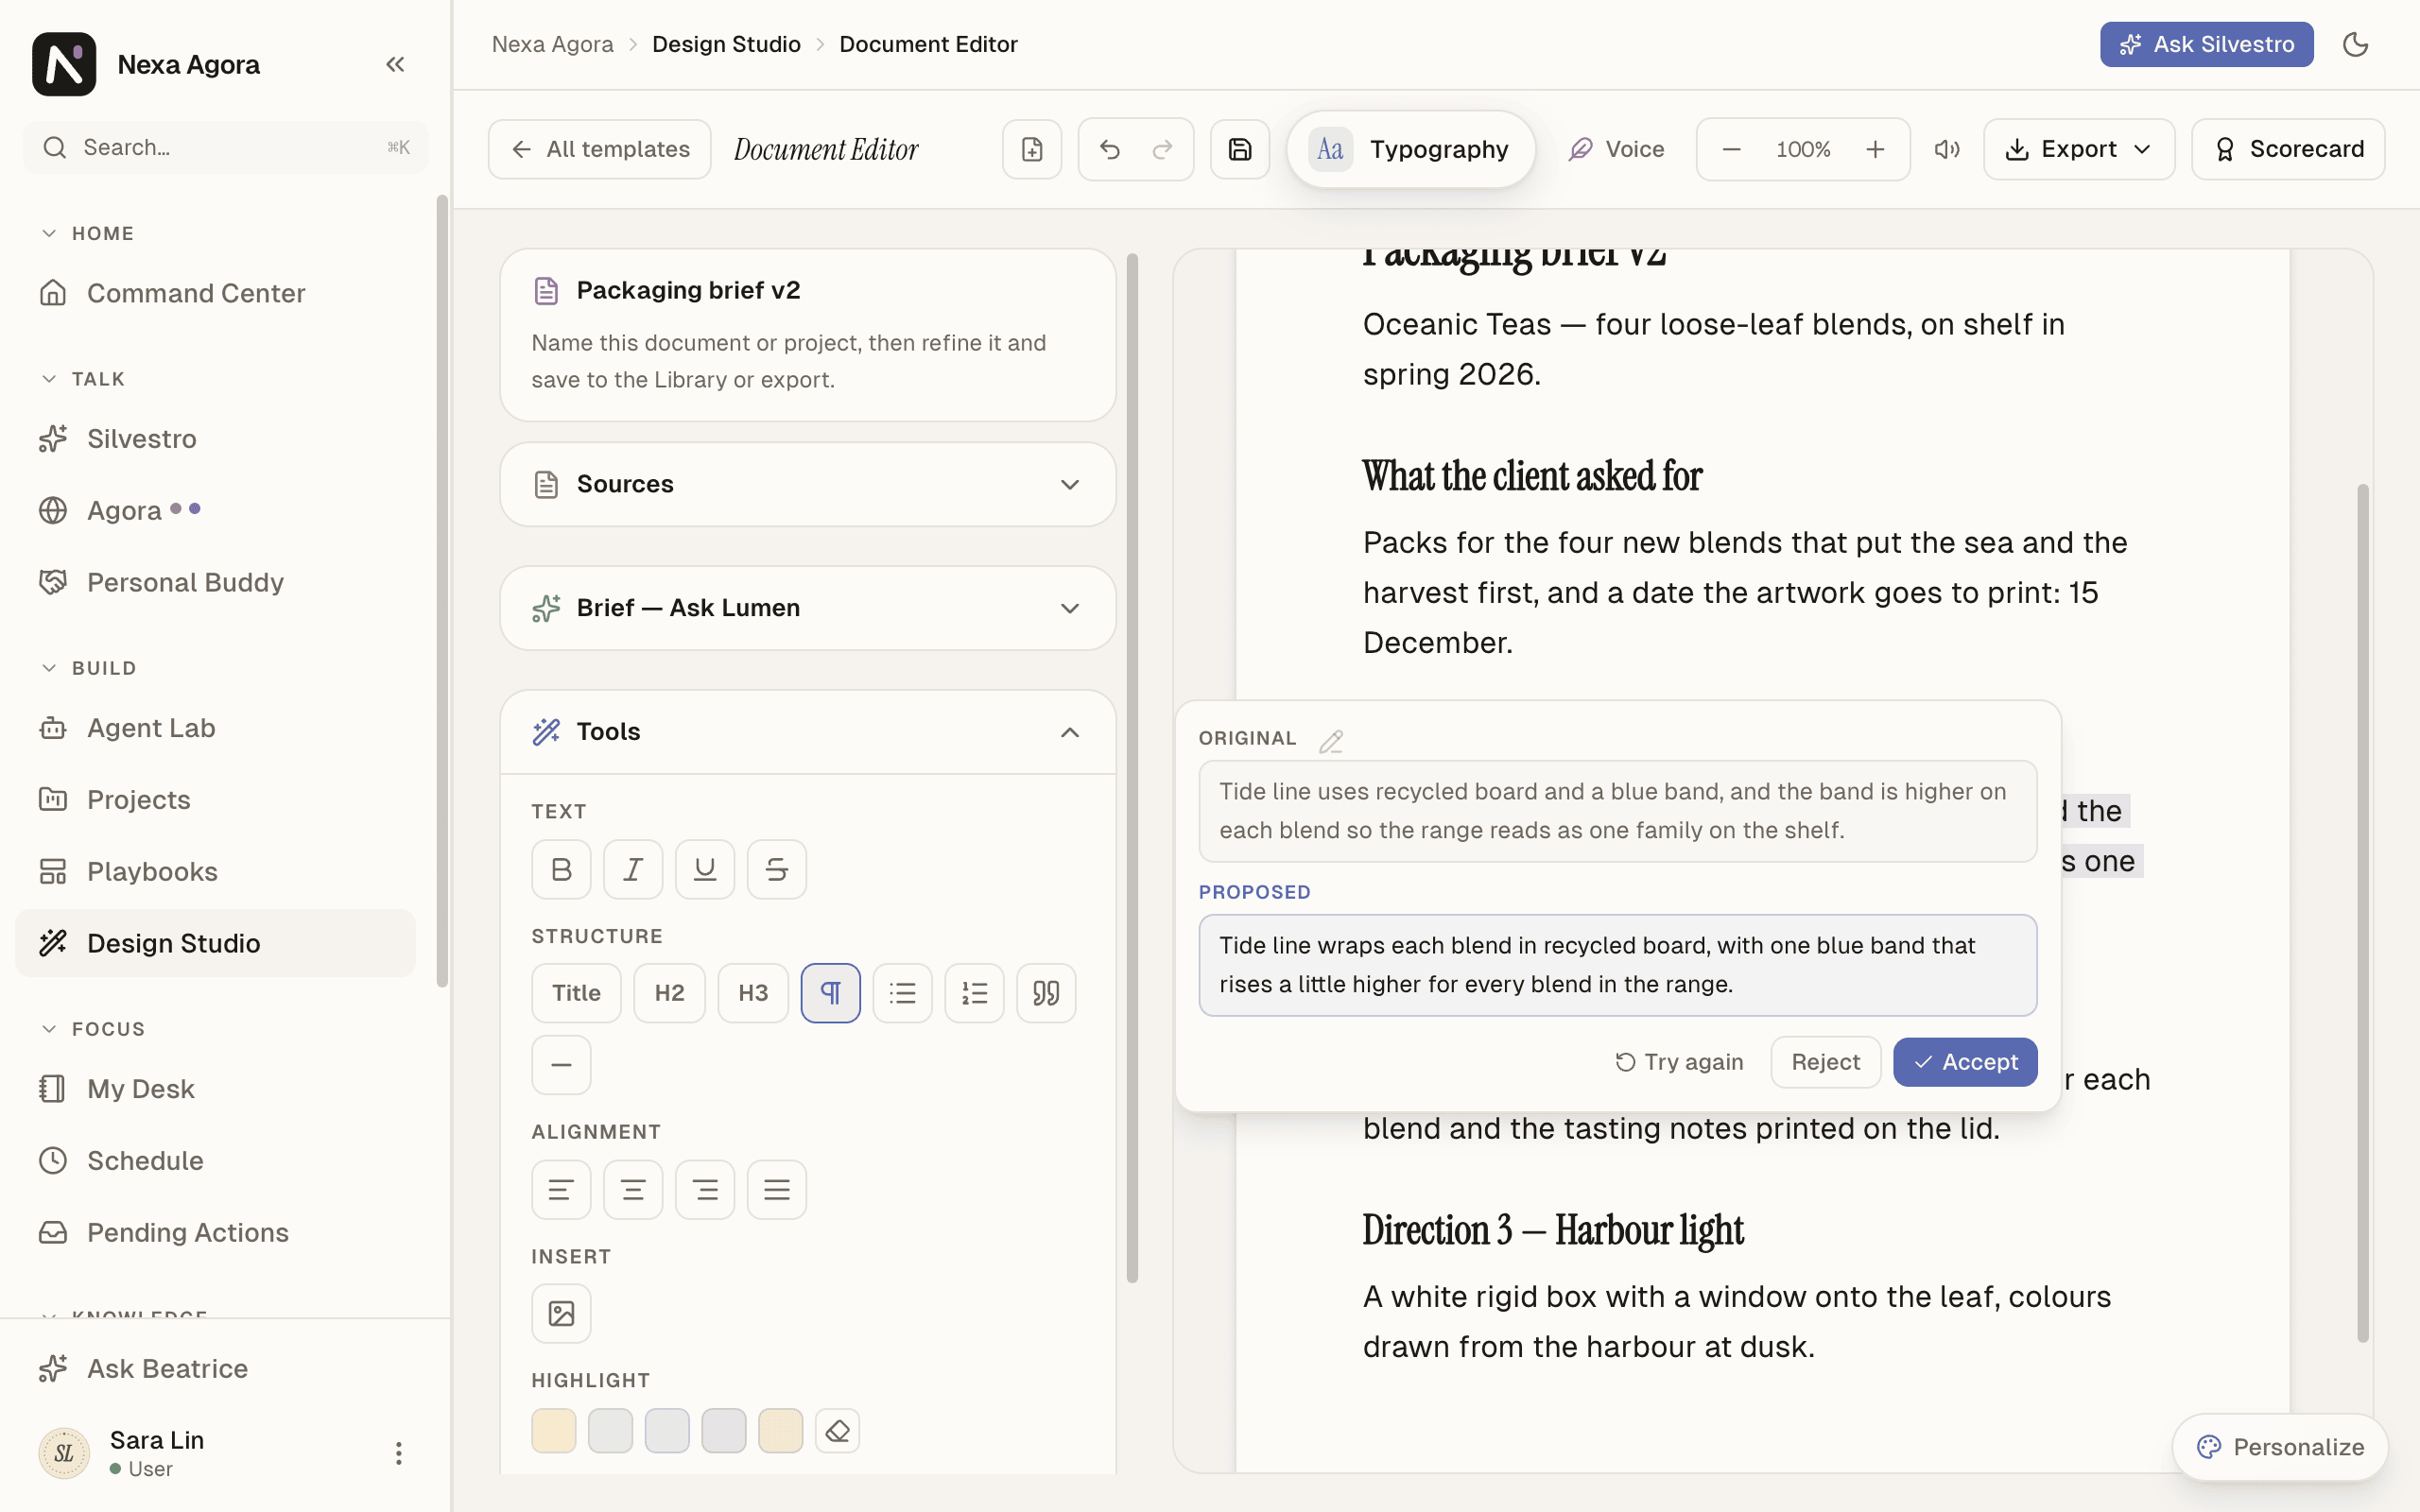Justify the text alignment
Viewport: 2420px width, 1512px height.
[x=777, y=1189]
